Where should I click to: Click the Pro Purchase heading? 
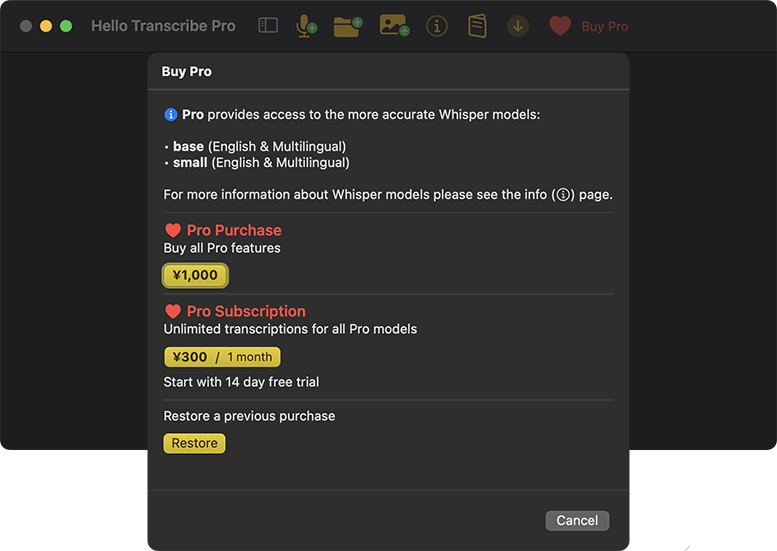(x=234, y=230)
